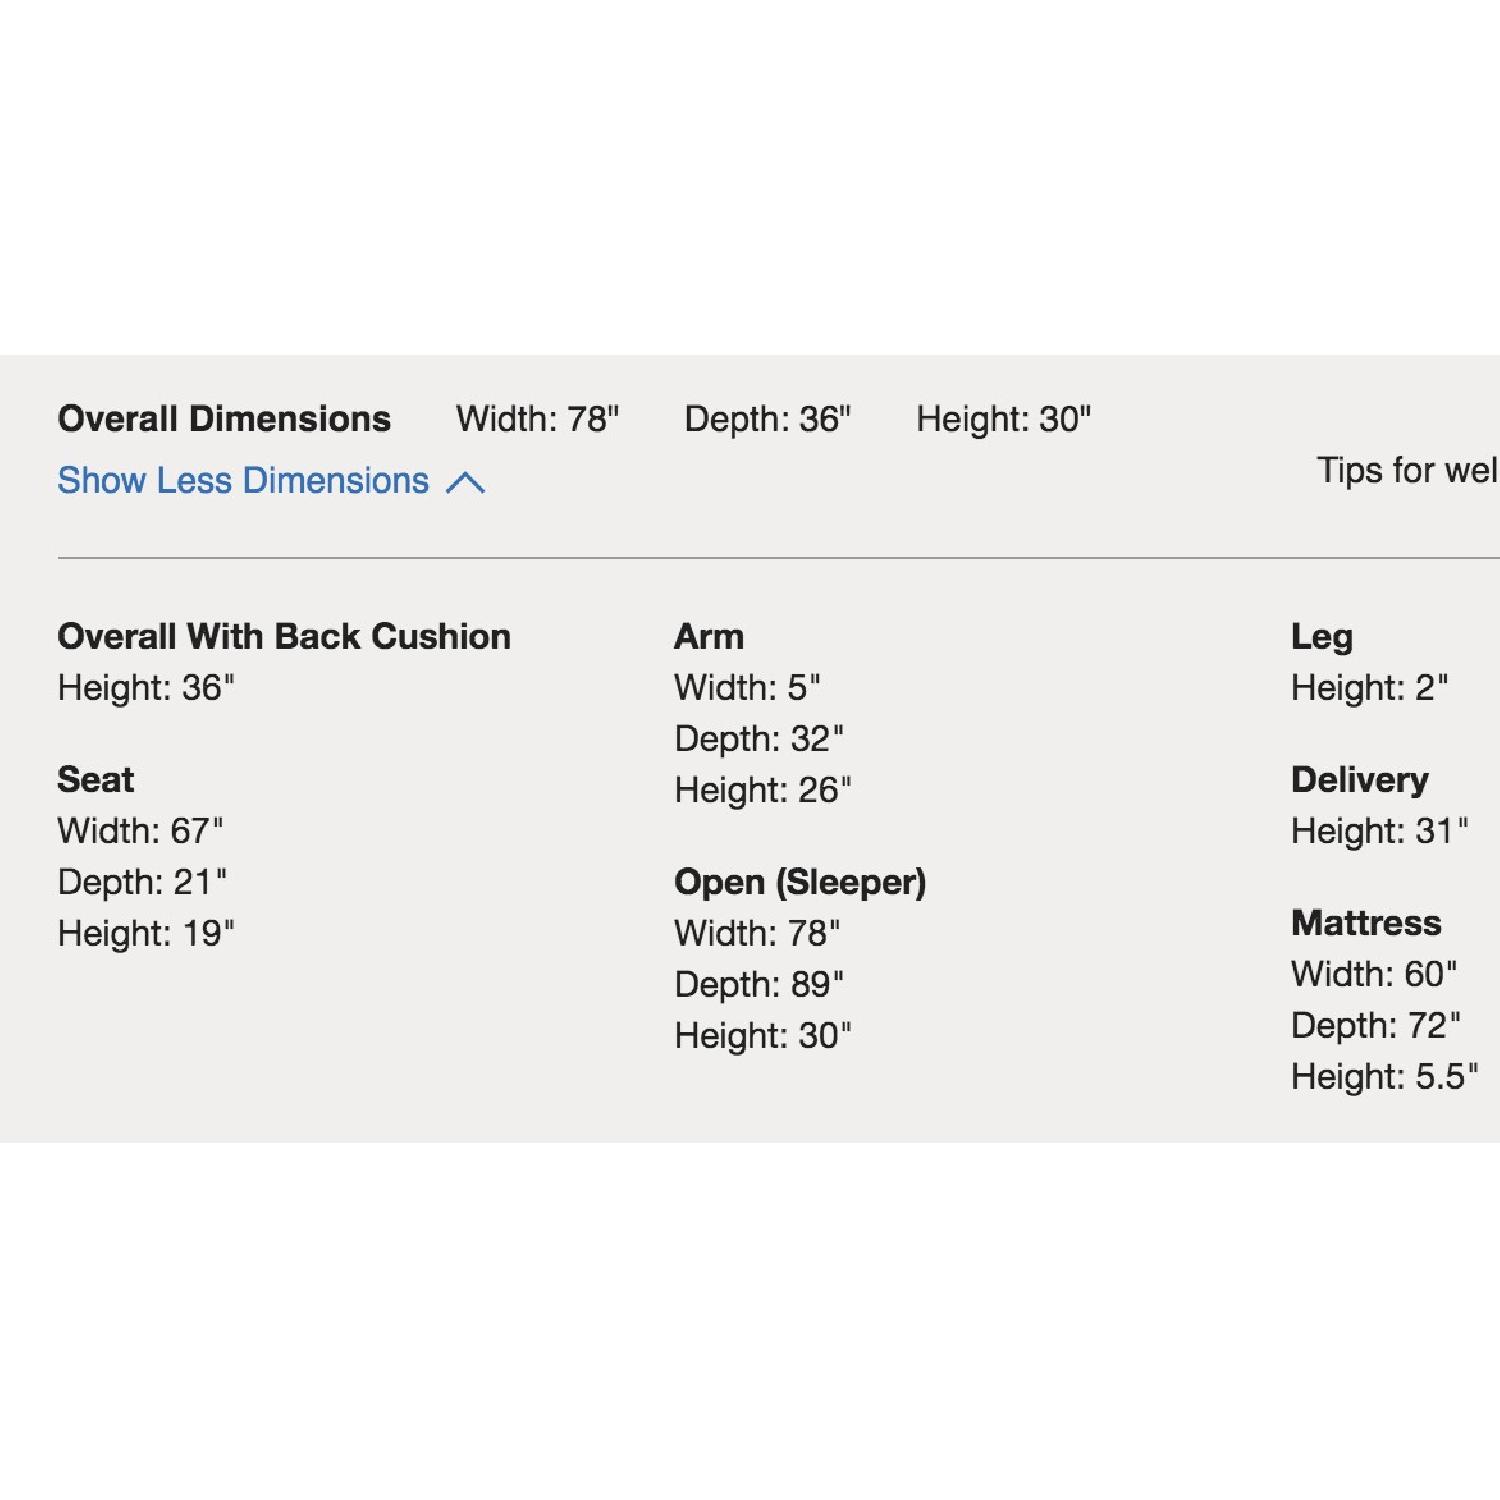Click the Leg section heading
Viewport: 1500px width, 1500px height.
point(1321,637)
